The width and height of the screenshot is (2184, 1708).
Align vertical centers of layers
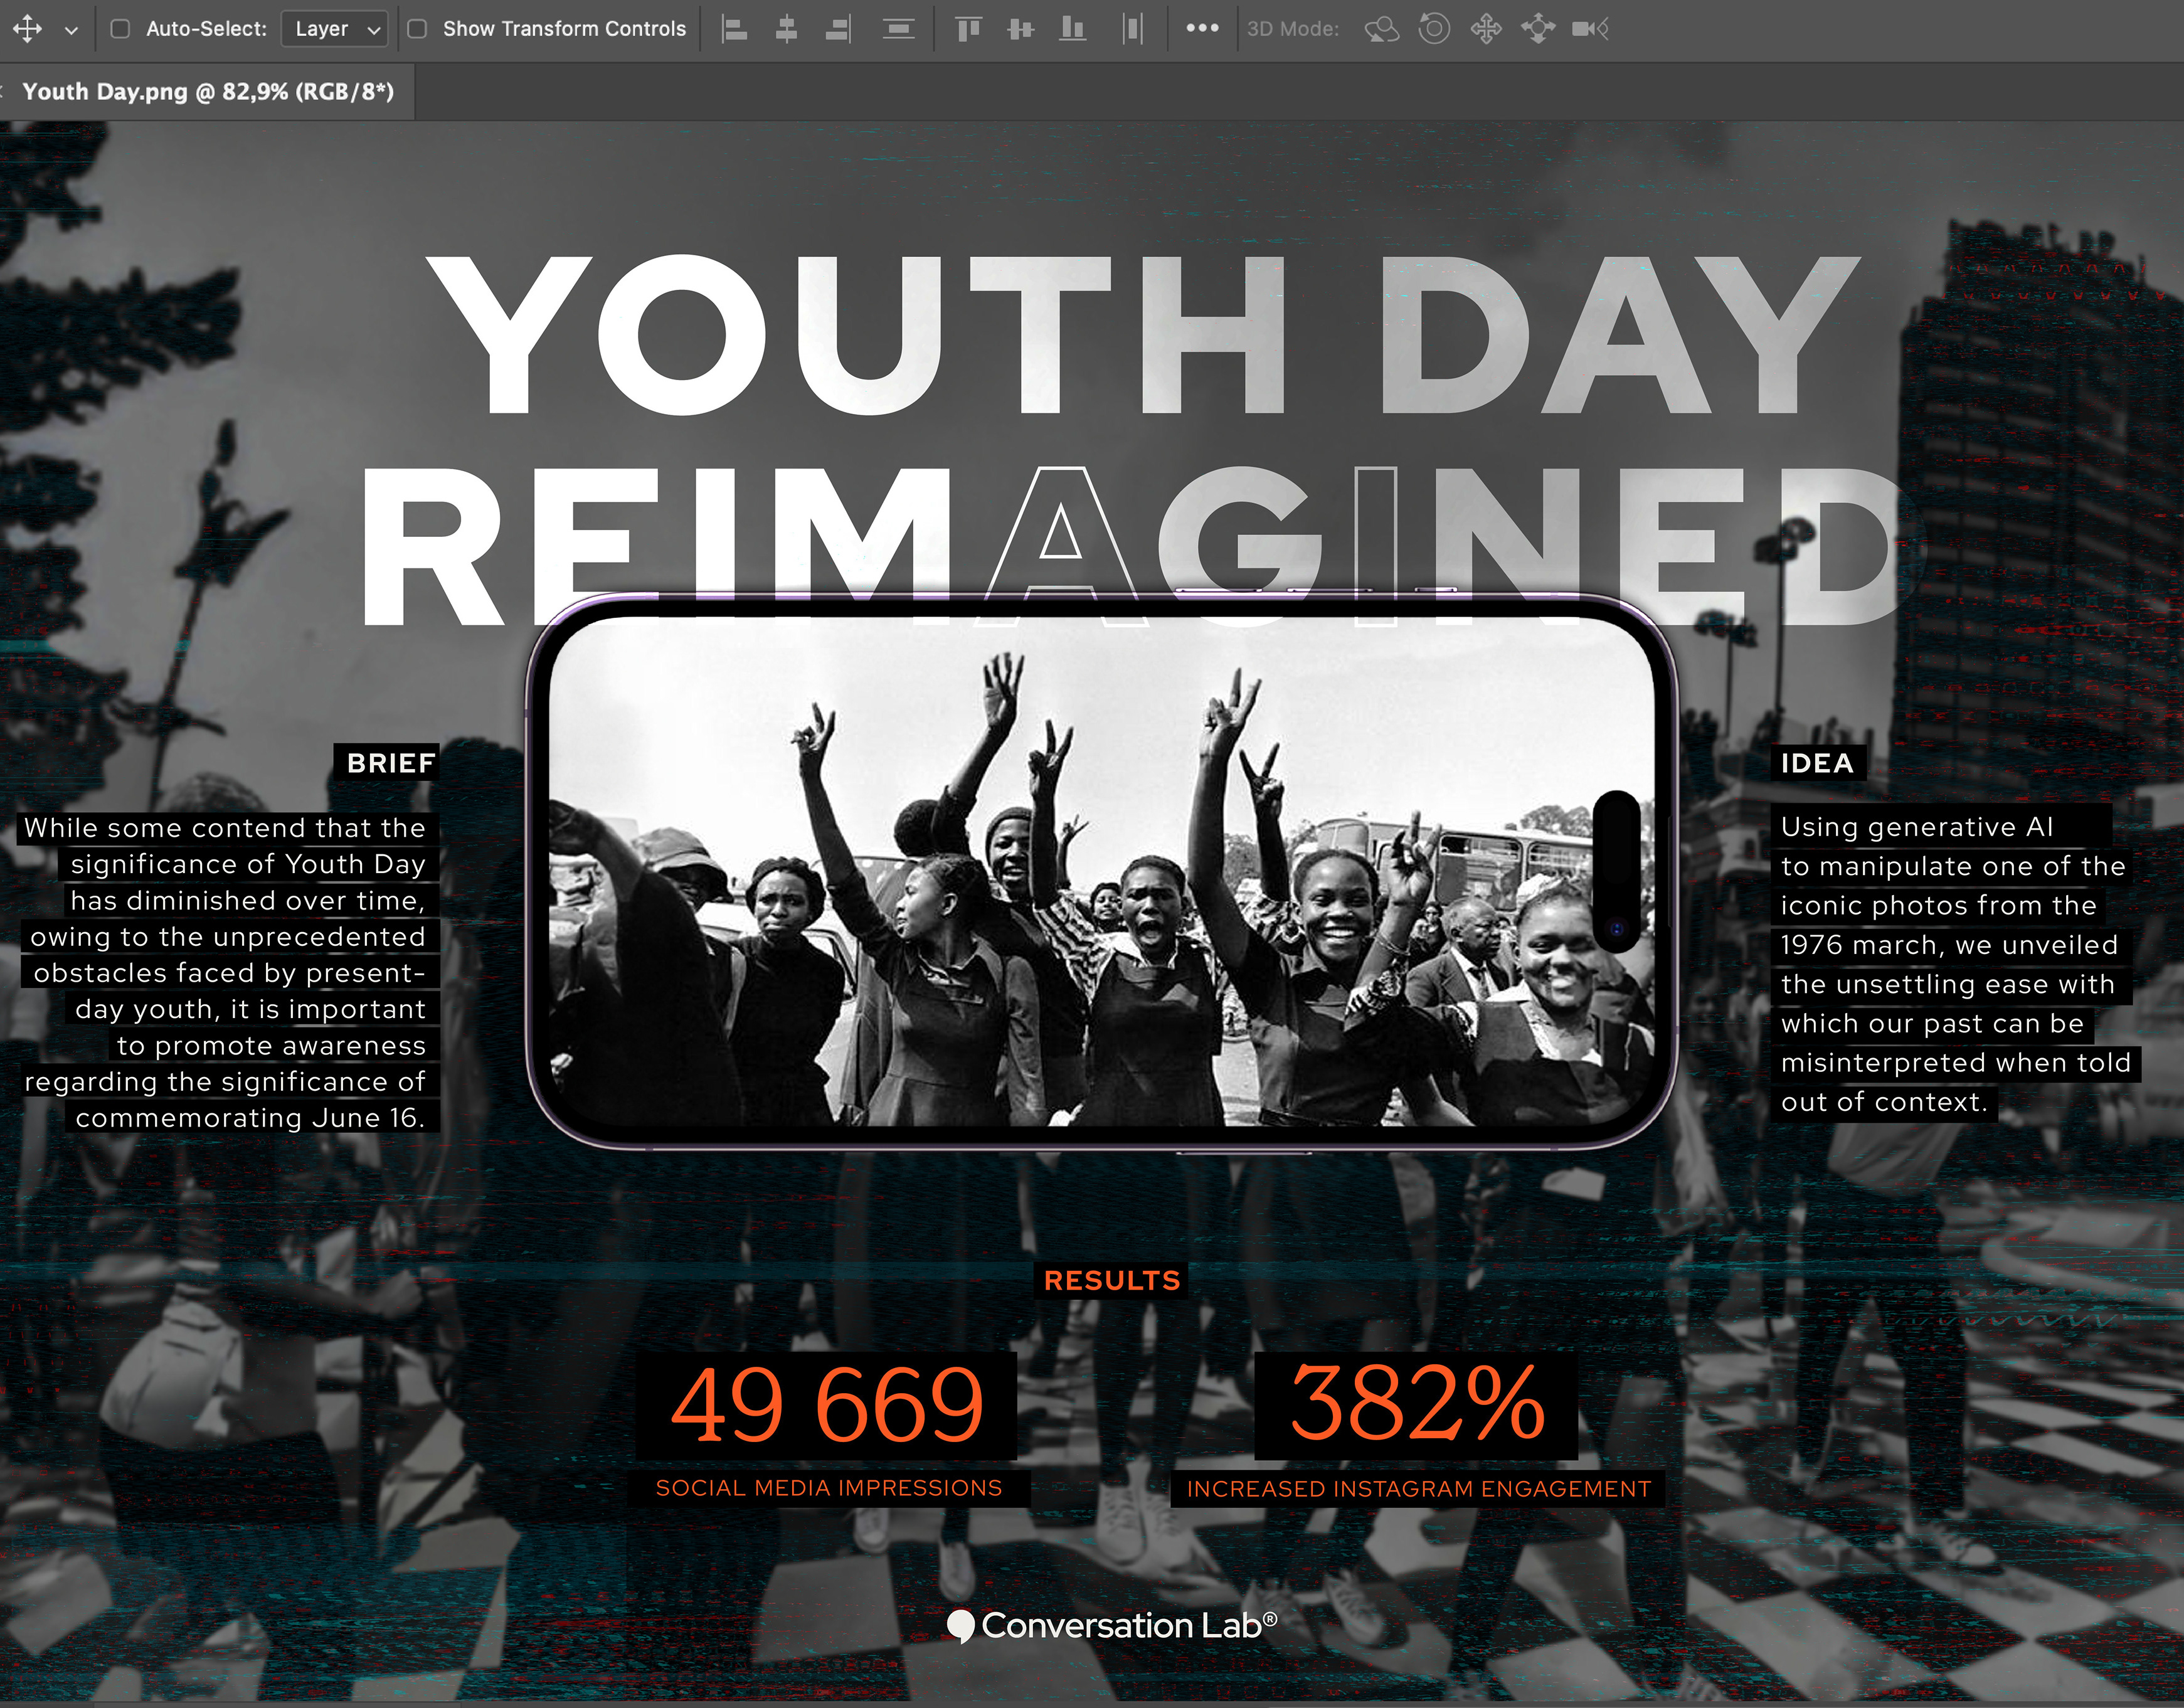[1020, 29]
